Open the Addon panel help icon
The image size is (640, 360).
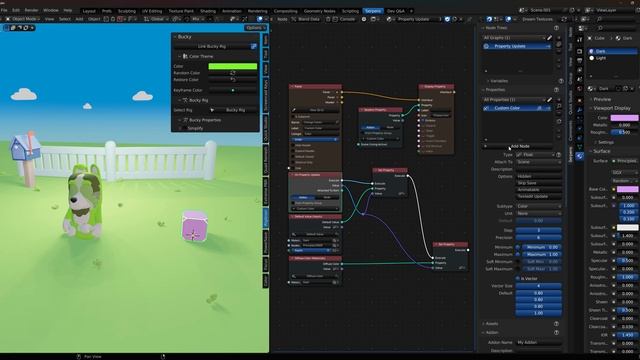556,333
